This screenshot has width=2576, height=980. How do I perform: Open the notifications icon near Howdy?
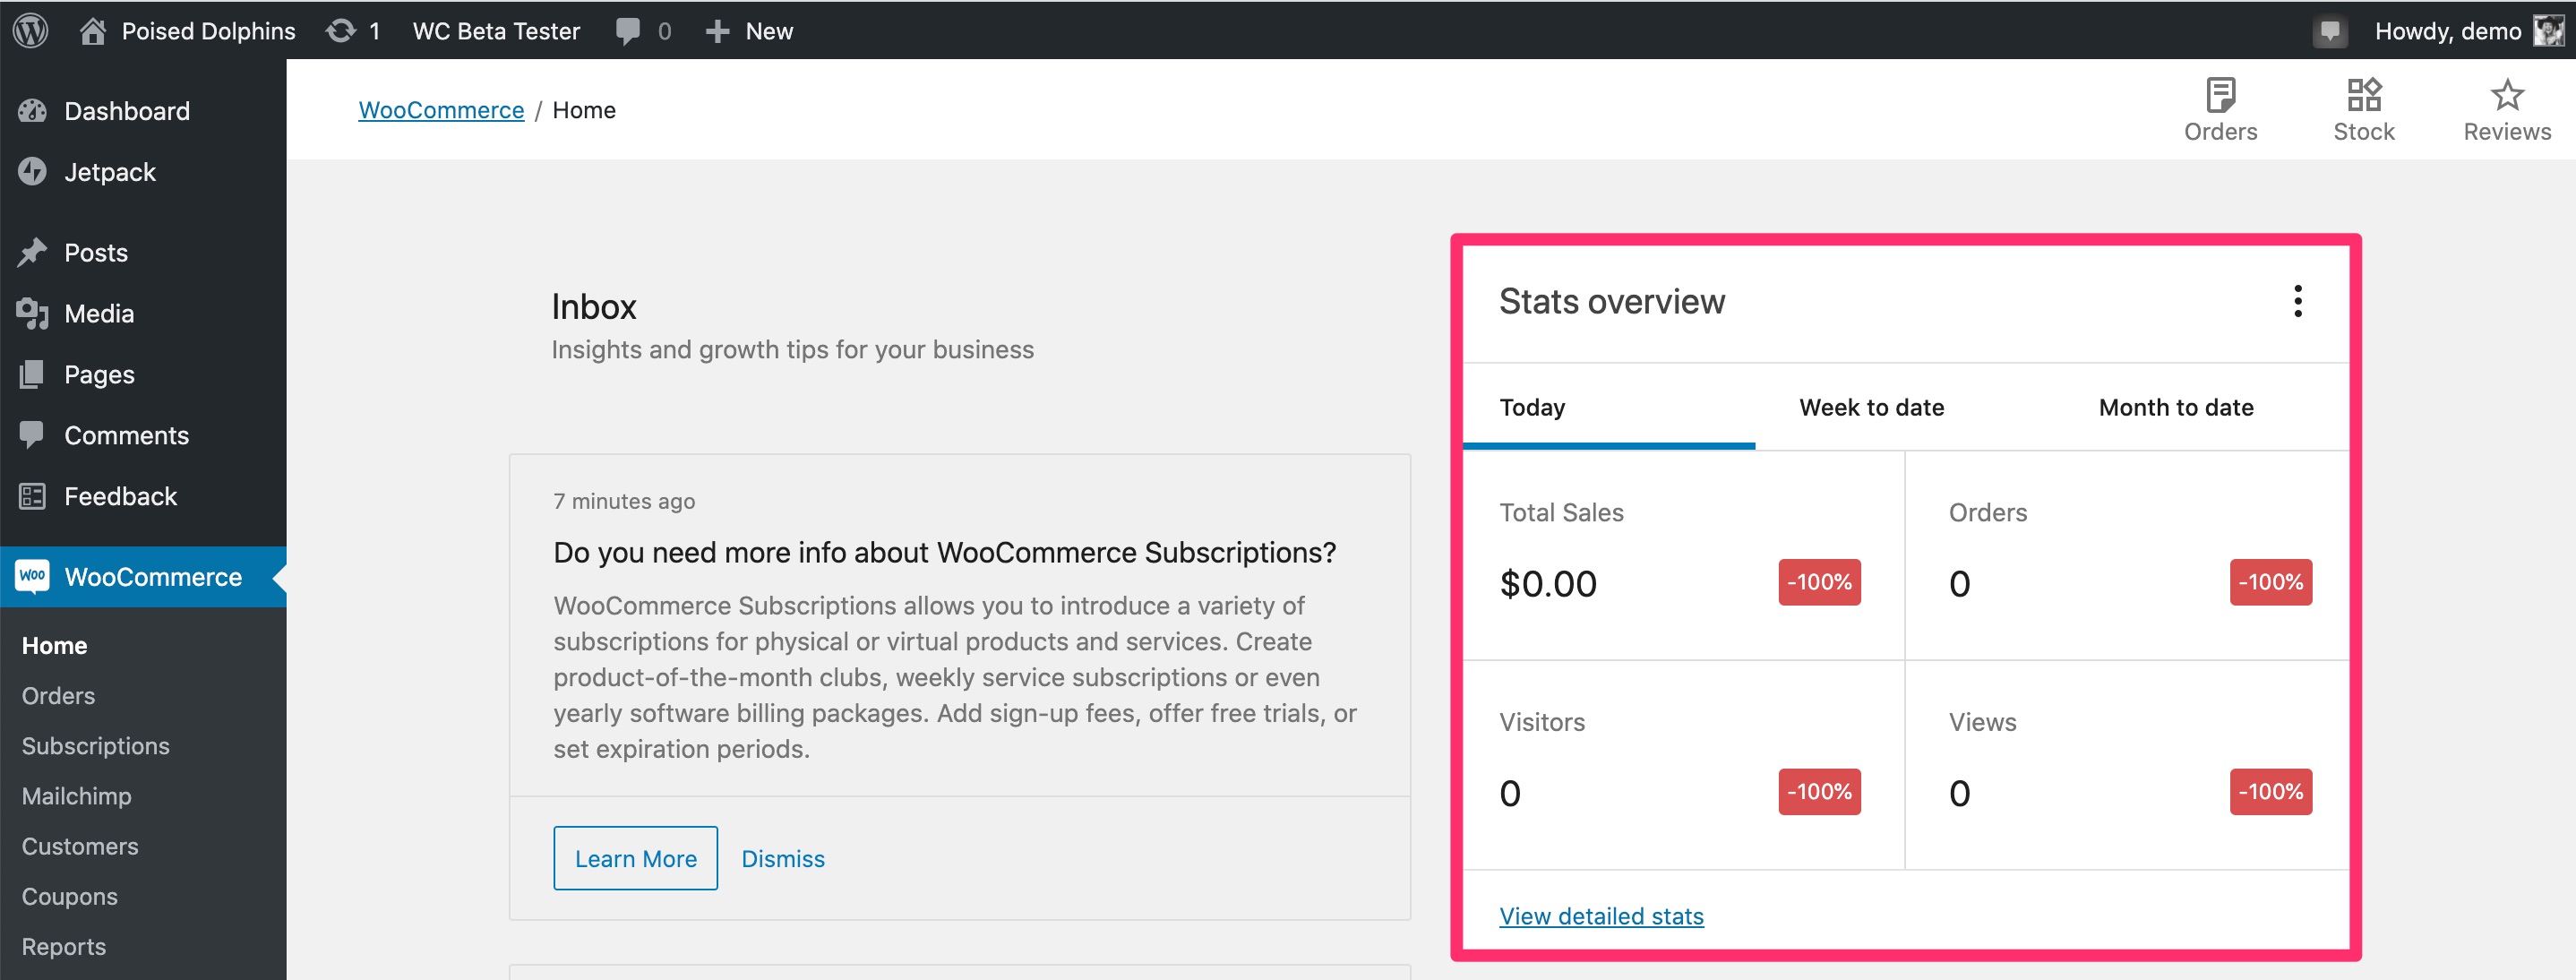2330,31
